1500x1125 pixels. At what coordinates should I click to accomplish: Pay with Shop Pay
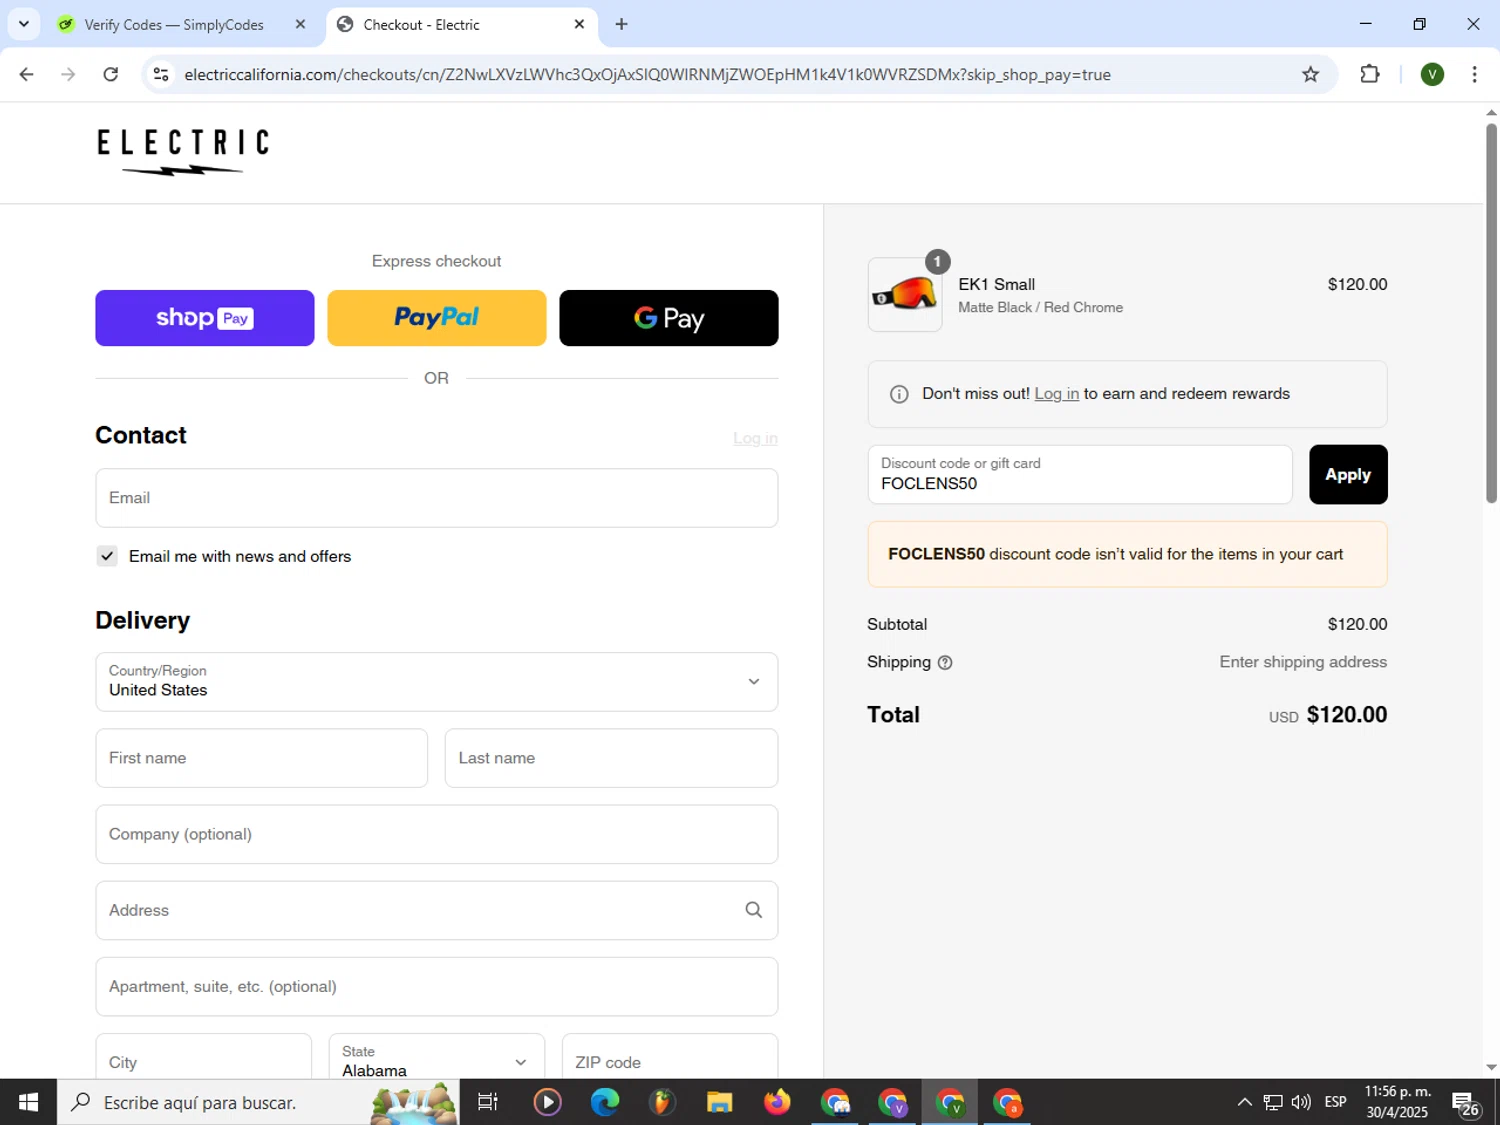205,318
